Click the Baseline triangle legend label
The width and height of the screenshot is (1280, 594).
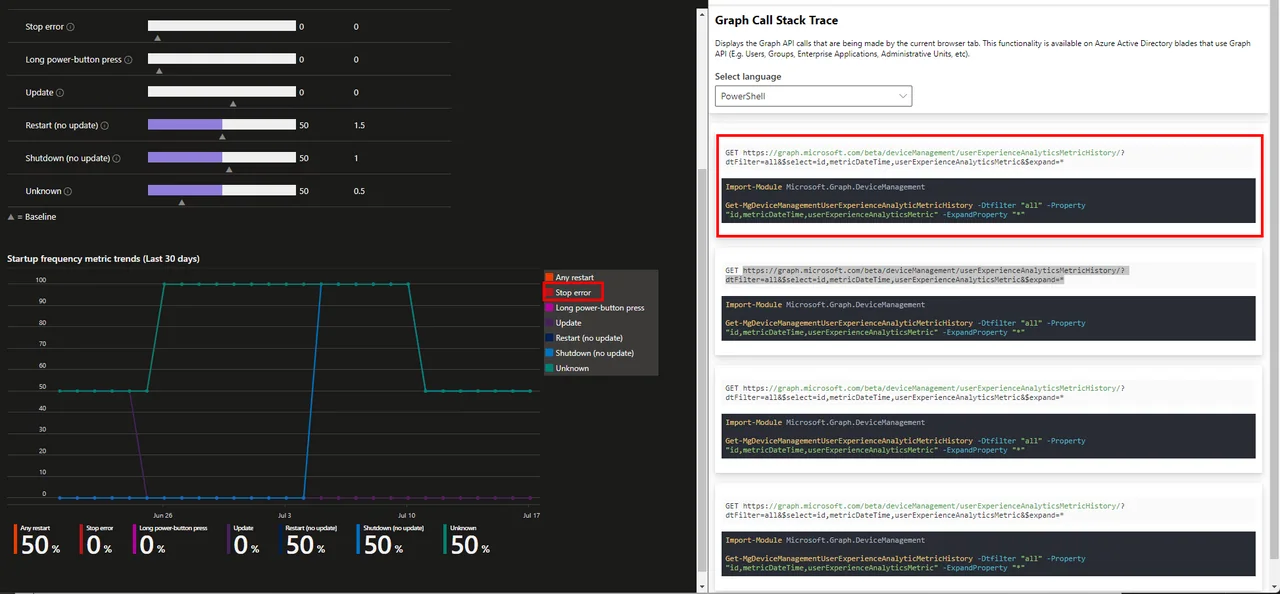tap(32, 216)
